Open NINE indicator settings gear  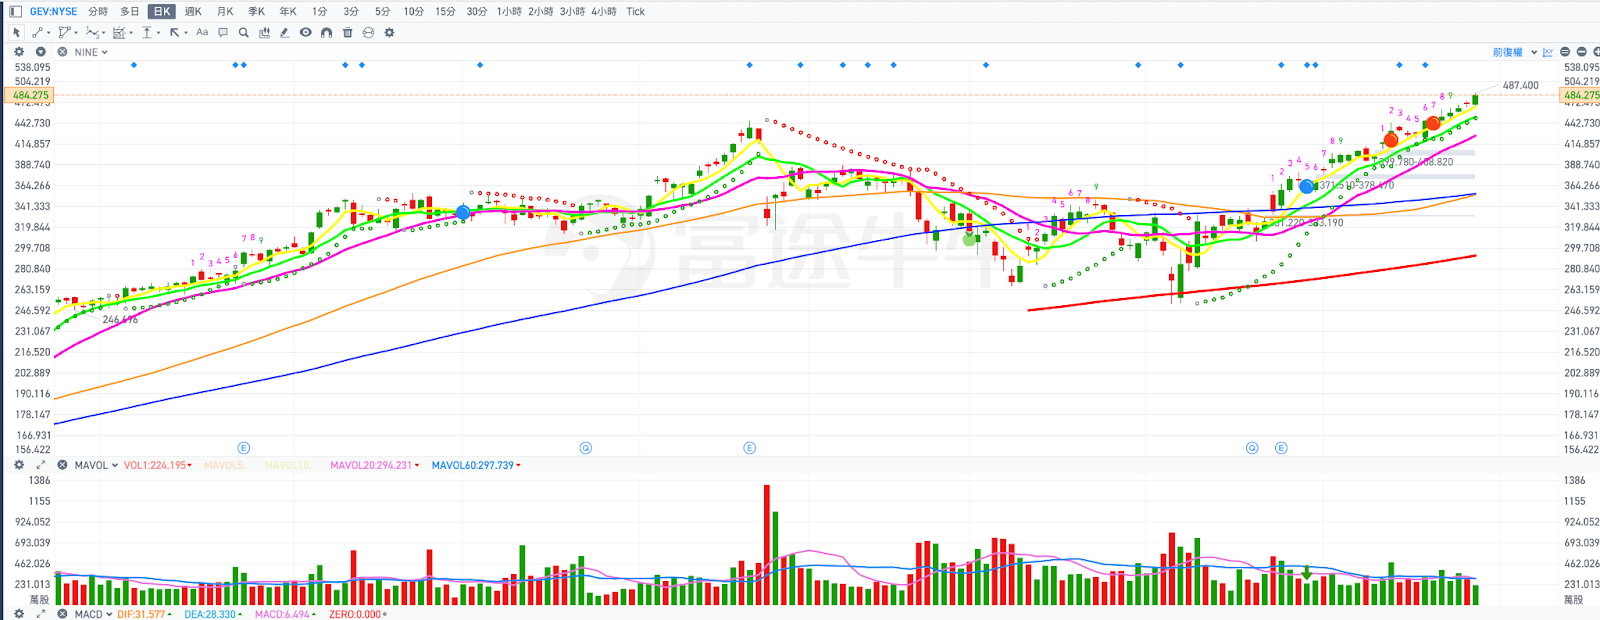pyautogui.click(x=19, y=52)
